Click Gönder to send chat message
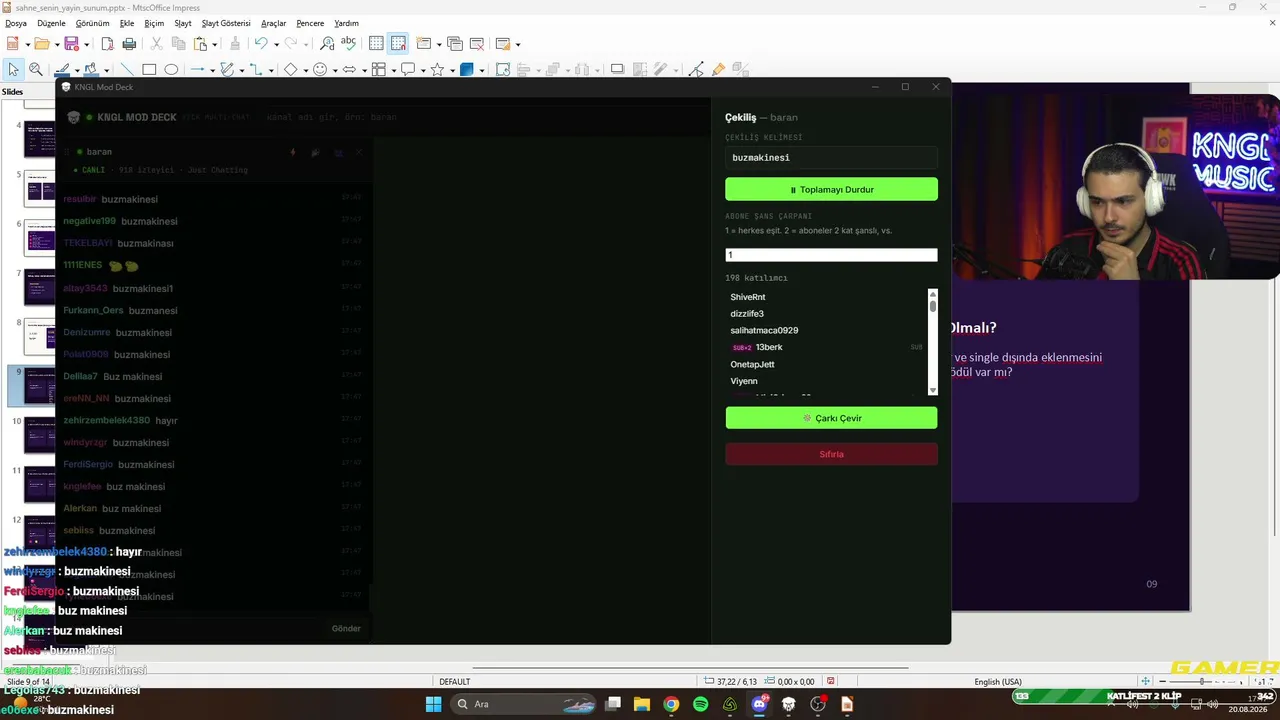This screenshot has height=720, width=1280. point(346,628)
